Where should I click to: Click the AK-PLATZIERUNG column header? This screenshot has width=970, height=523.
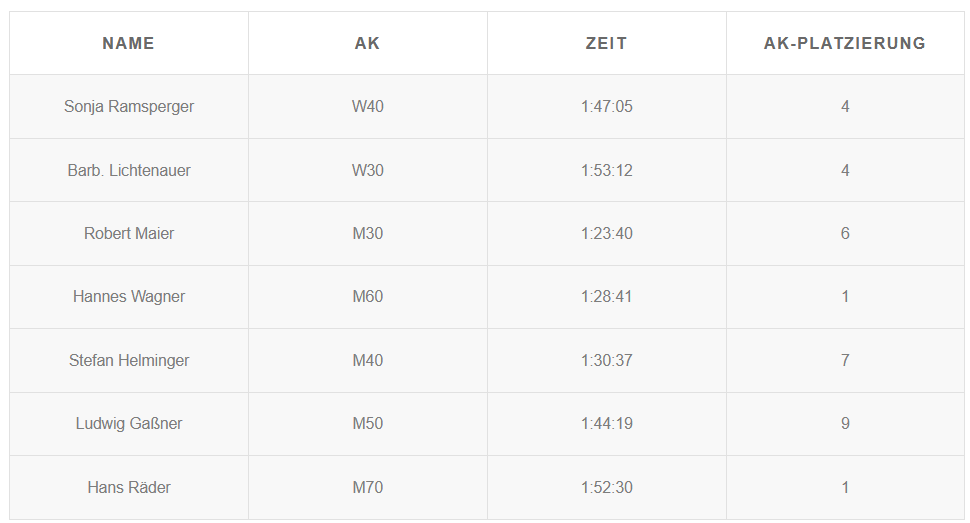point(845,43)
